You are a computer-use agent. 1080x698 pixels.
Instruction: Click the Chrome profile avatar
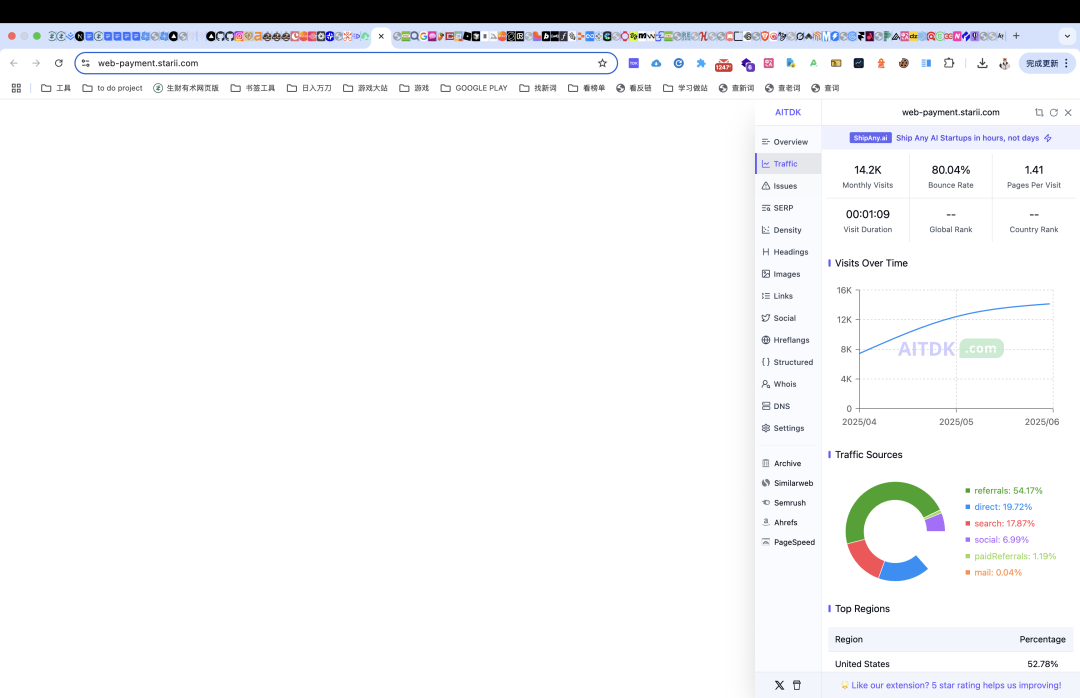click(1004, 63)
